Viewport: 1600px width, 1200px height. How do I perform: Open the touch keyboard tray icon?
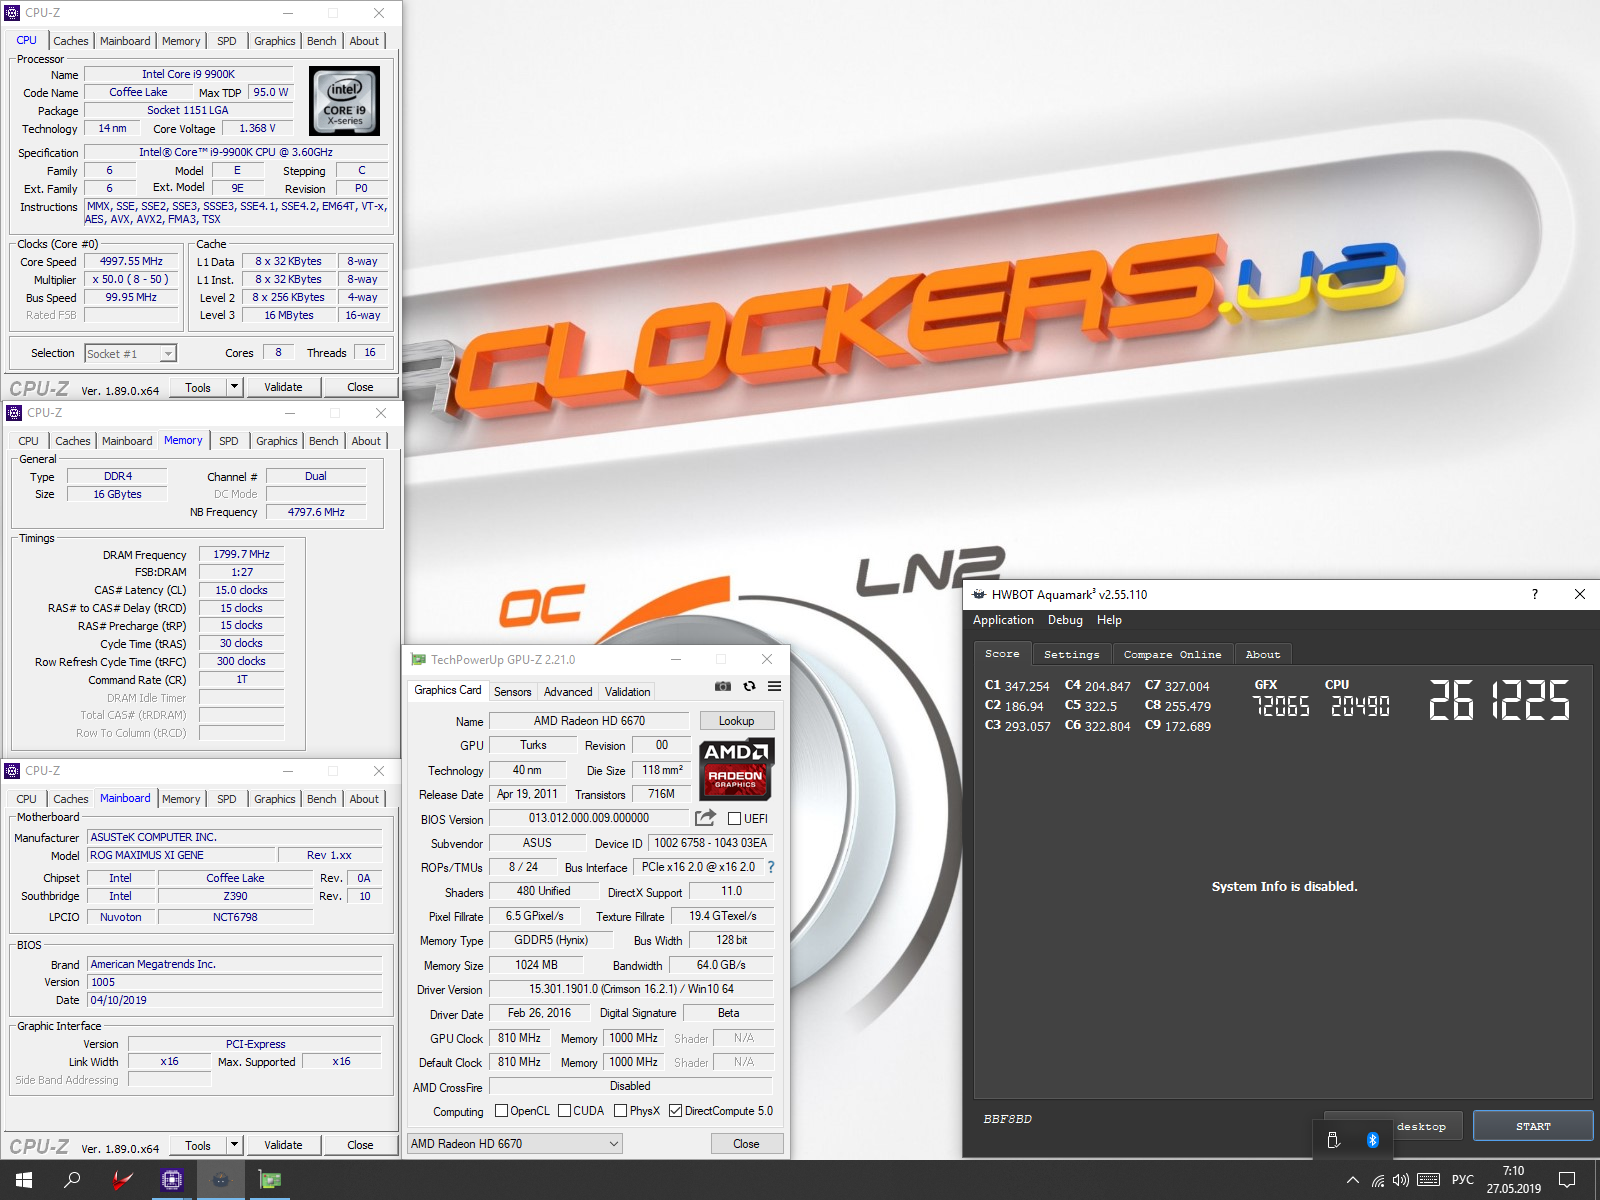click(x=1429, y=1180)
